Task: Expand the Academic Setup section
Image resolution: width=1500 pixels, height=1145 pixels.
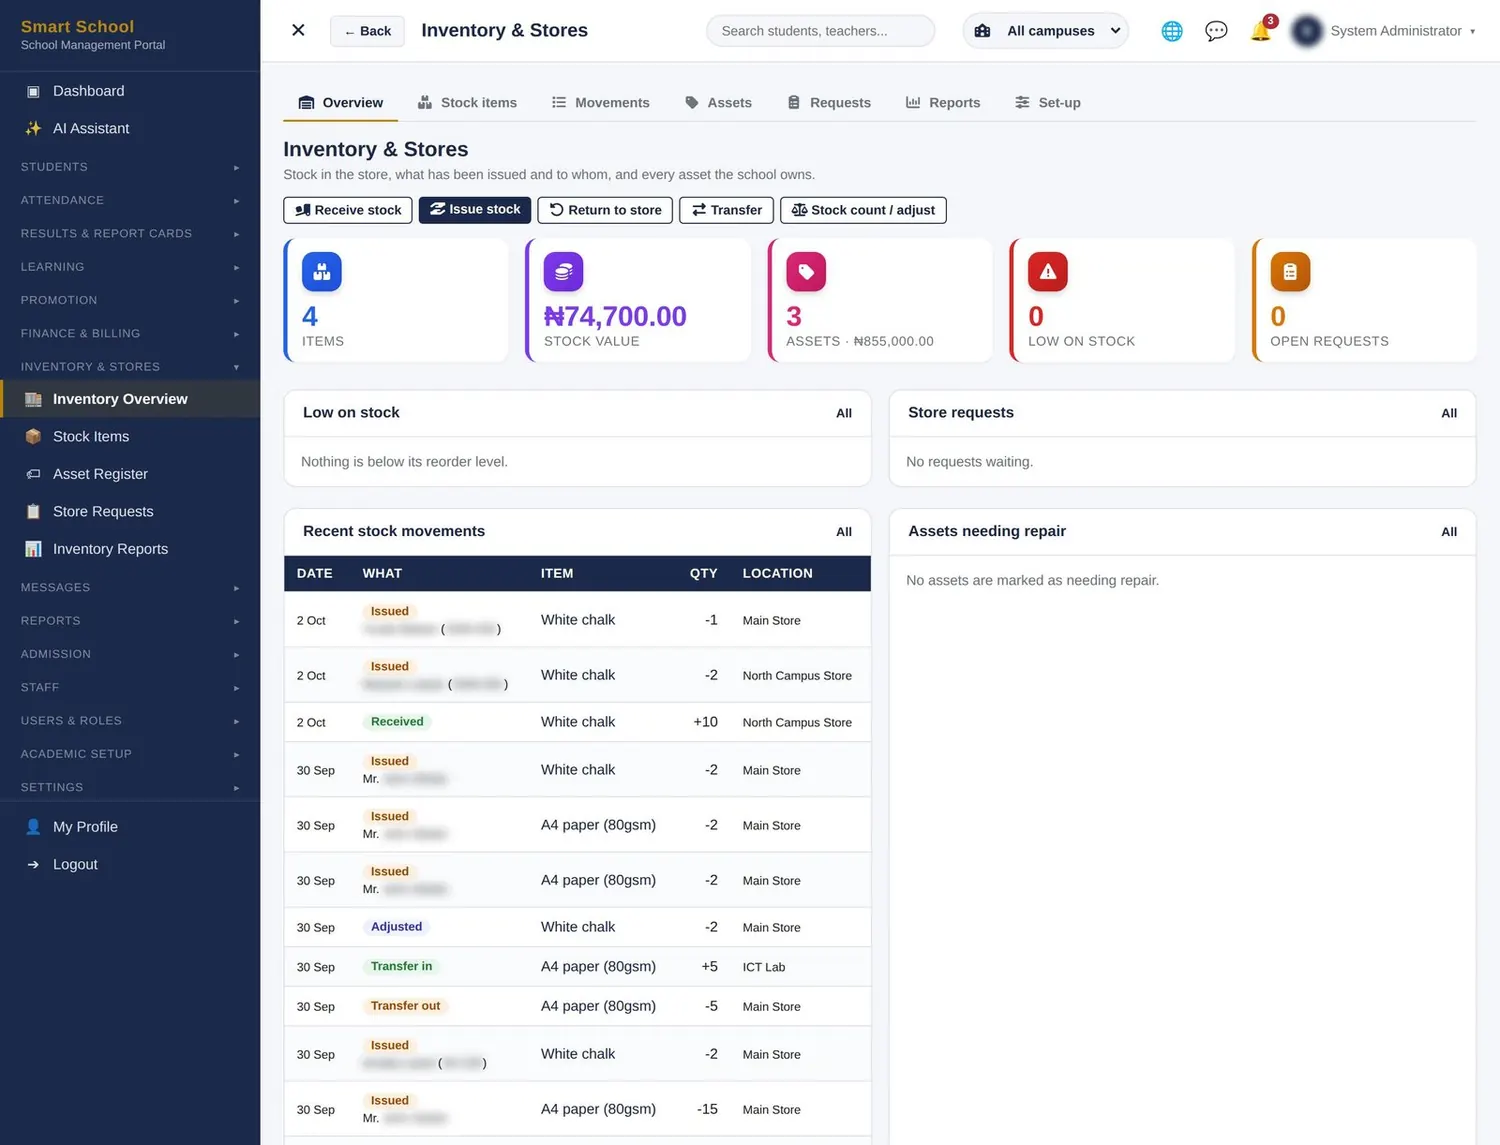Action: [130, 754]
